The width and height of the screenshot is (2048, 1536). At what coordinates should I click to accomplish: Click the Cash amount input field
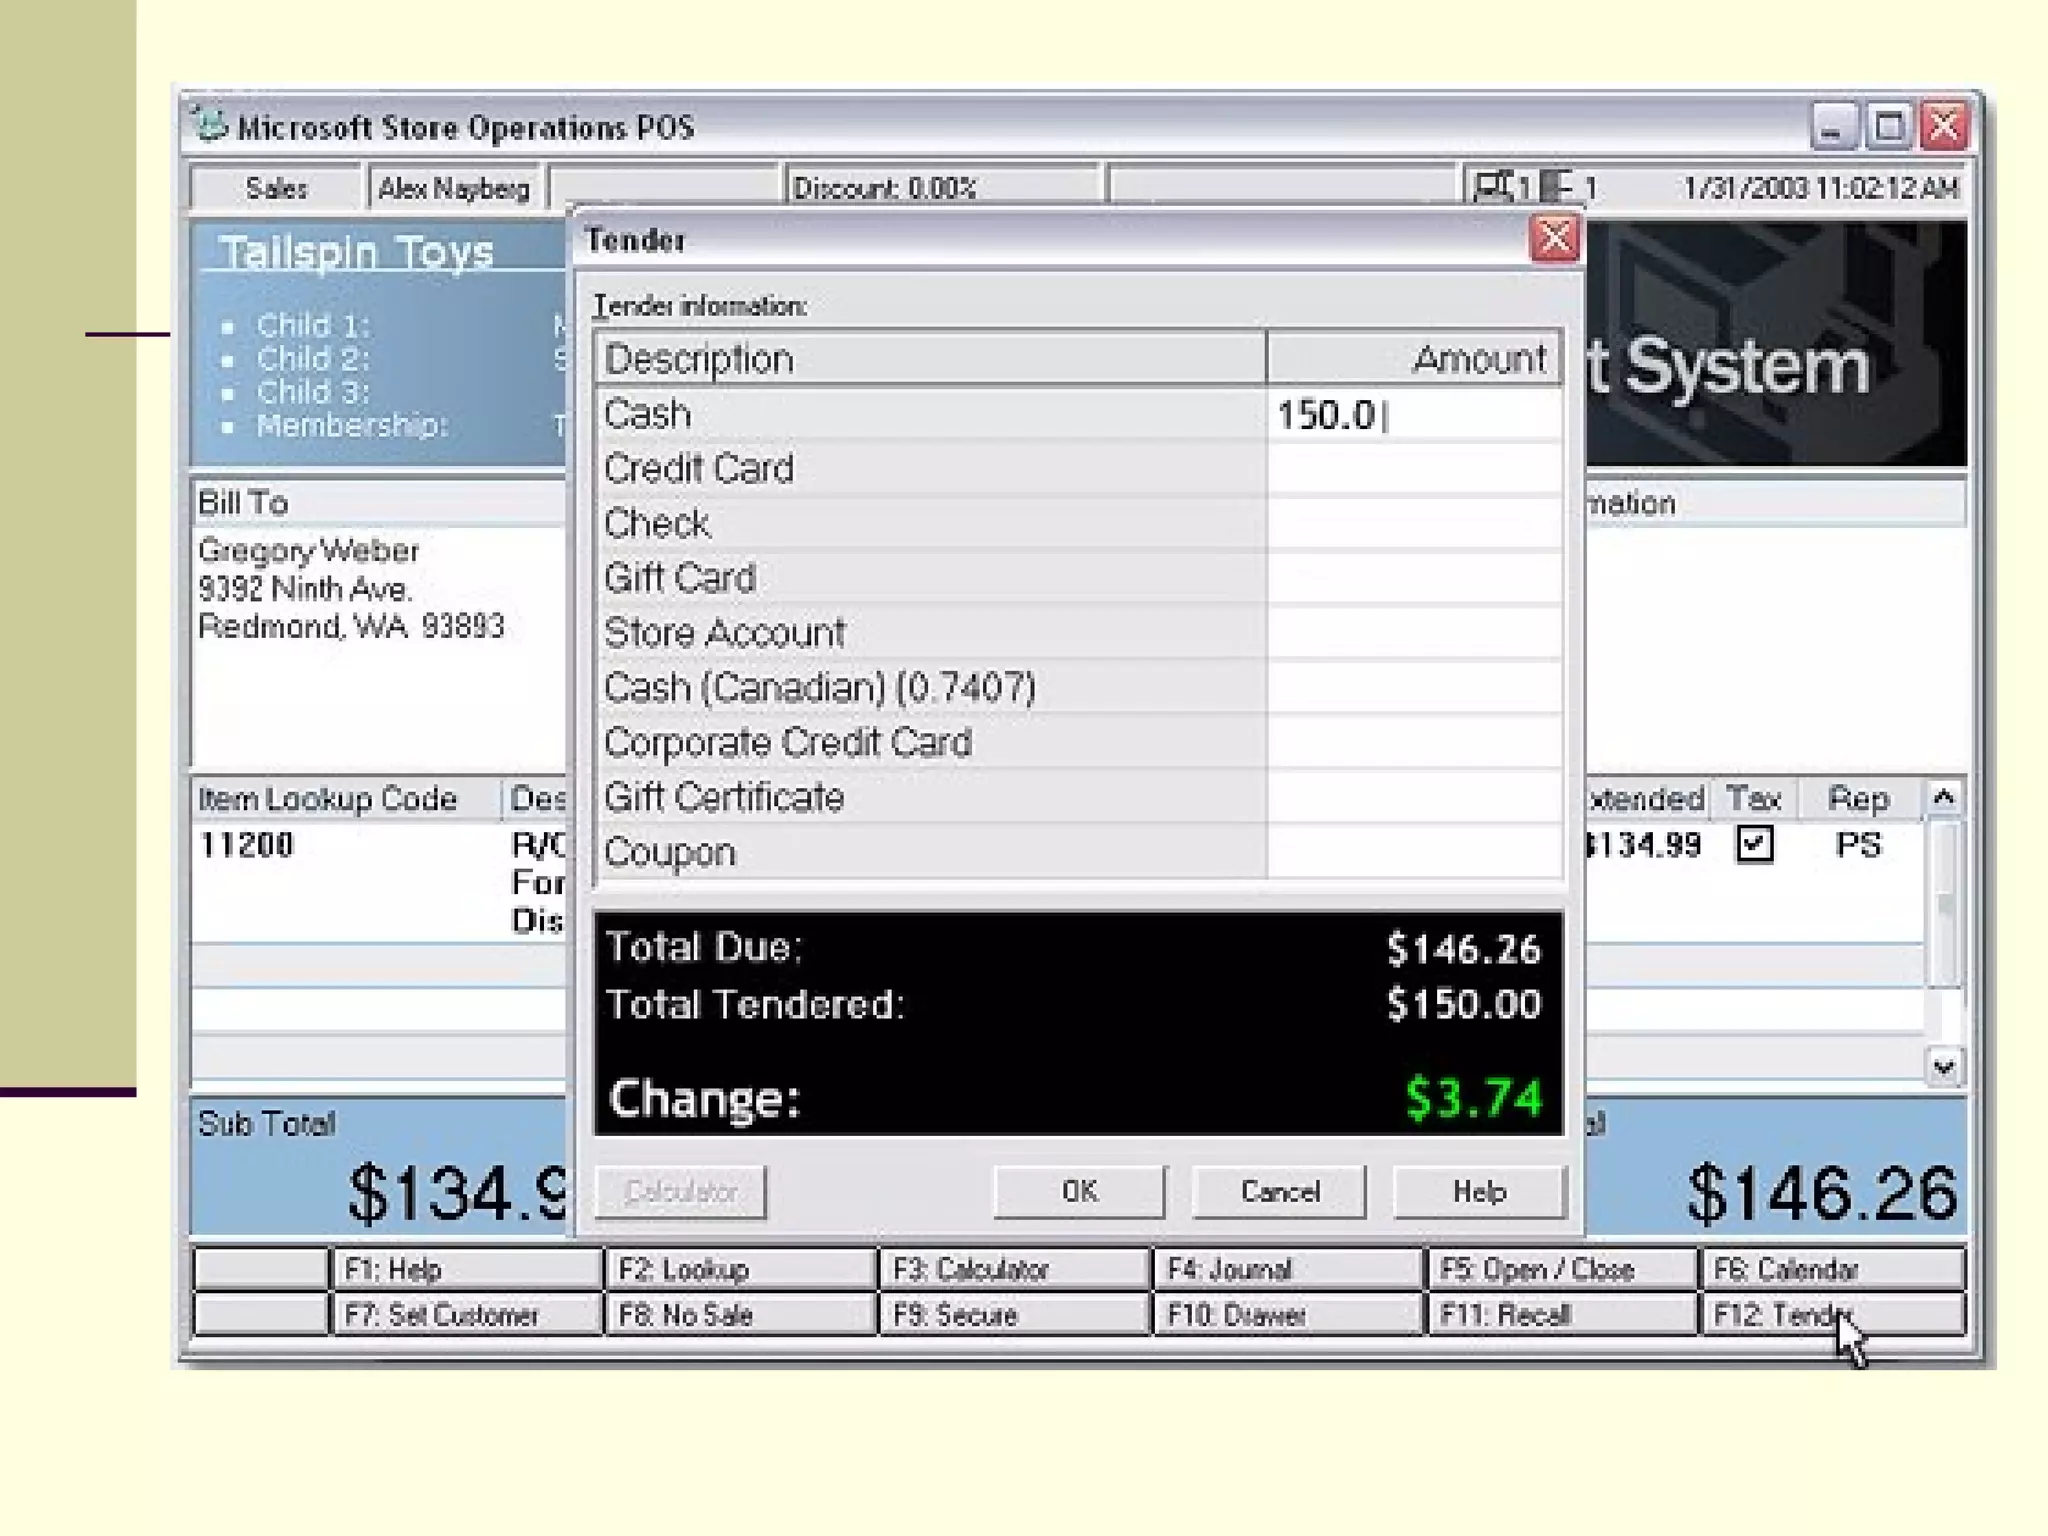tap(1413, 415)
